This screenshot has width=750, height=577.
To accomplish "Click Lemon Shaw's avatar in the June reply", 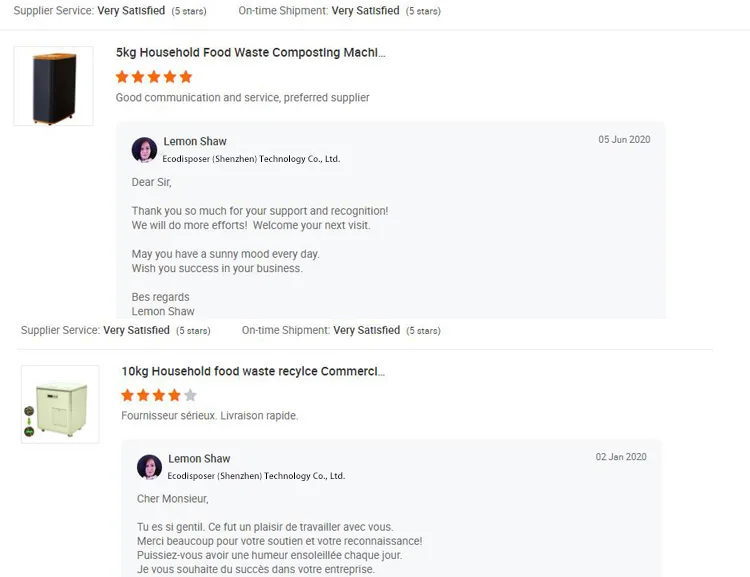I will tap(145, 150).
